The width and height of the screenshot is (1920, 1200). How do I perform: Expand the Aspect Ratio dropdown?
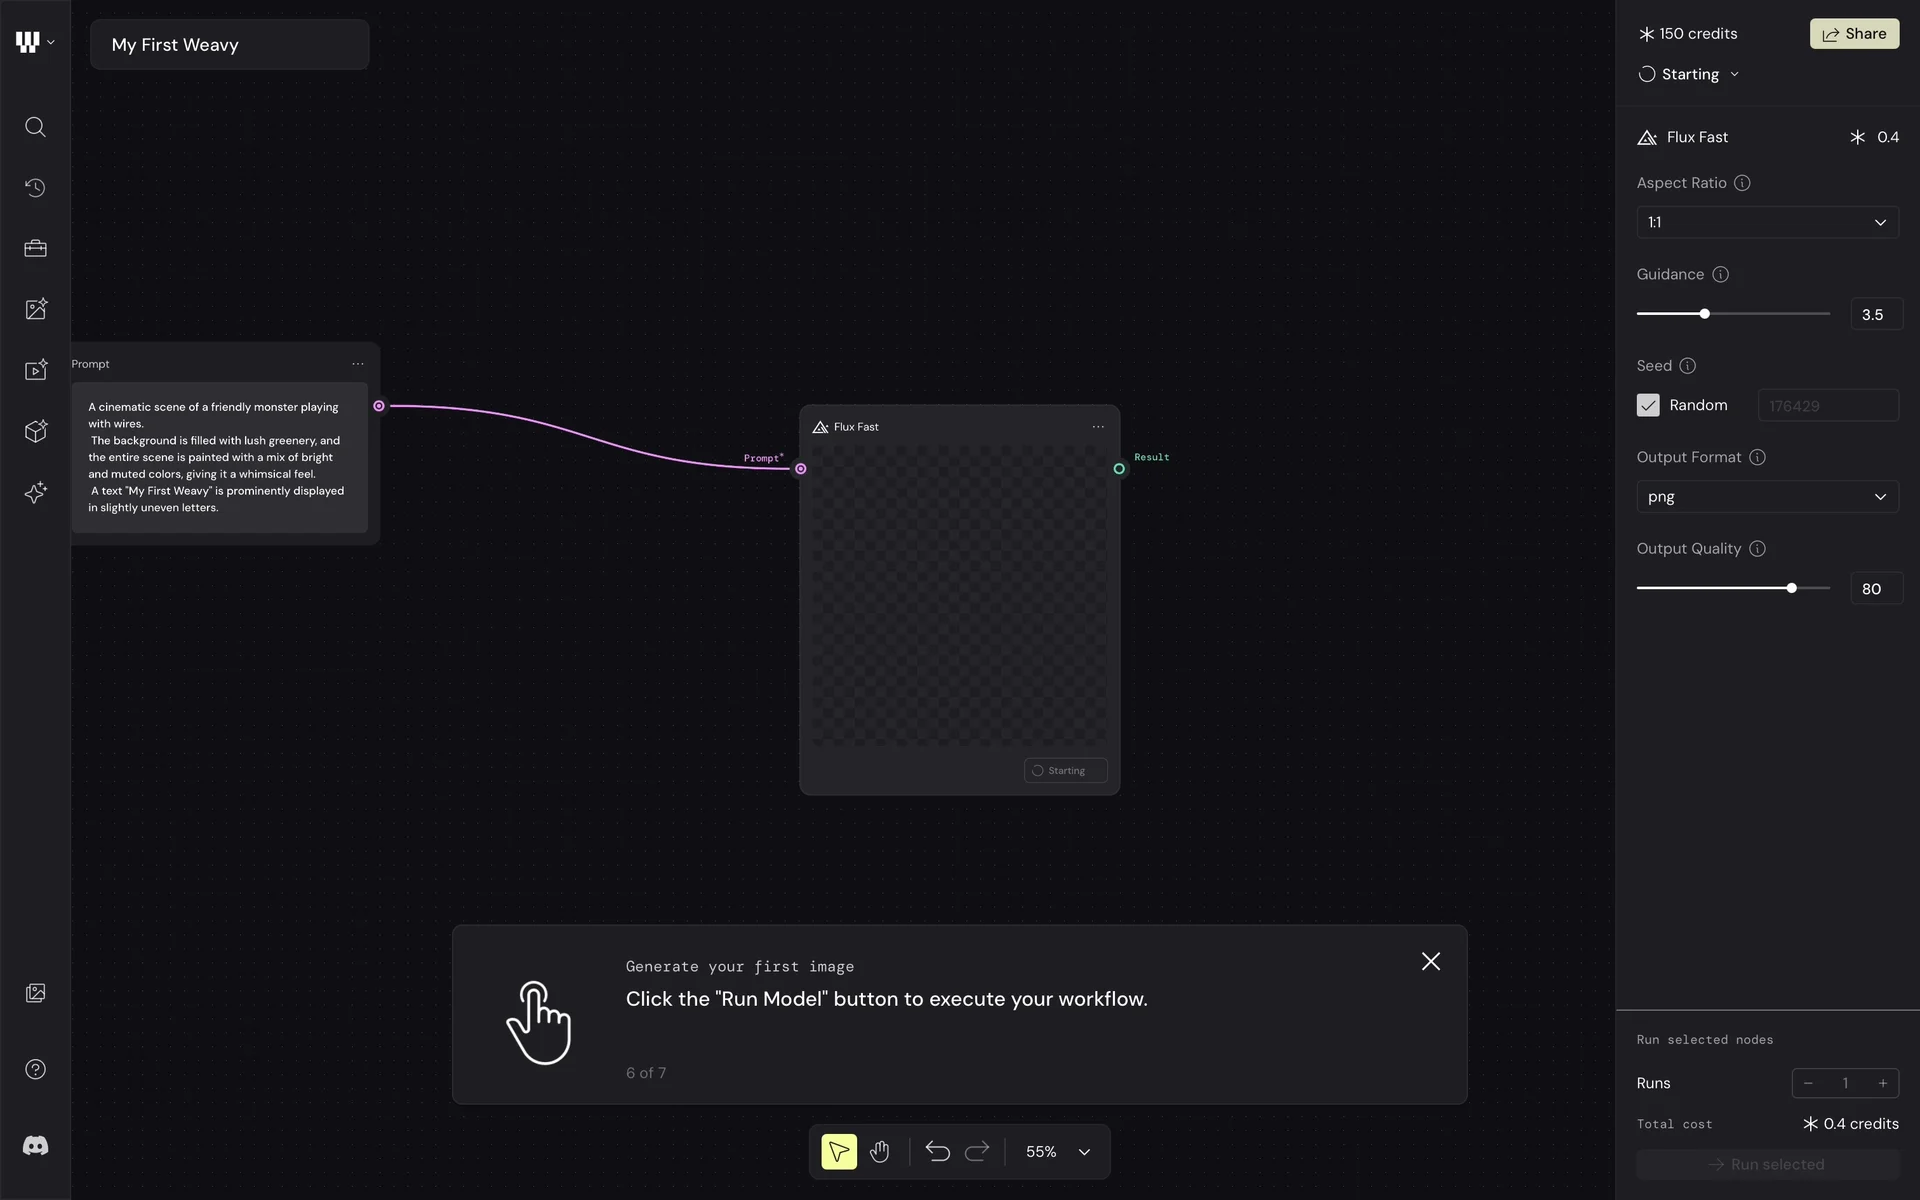coord(1767,222)
